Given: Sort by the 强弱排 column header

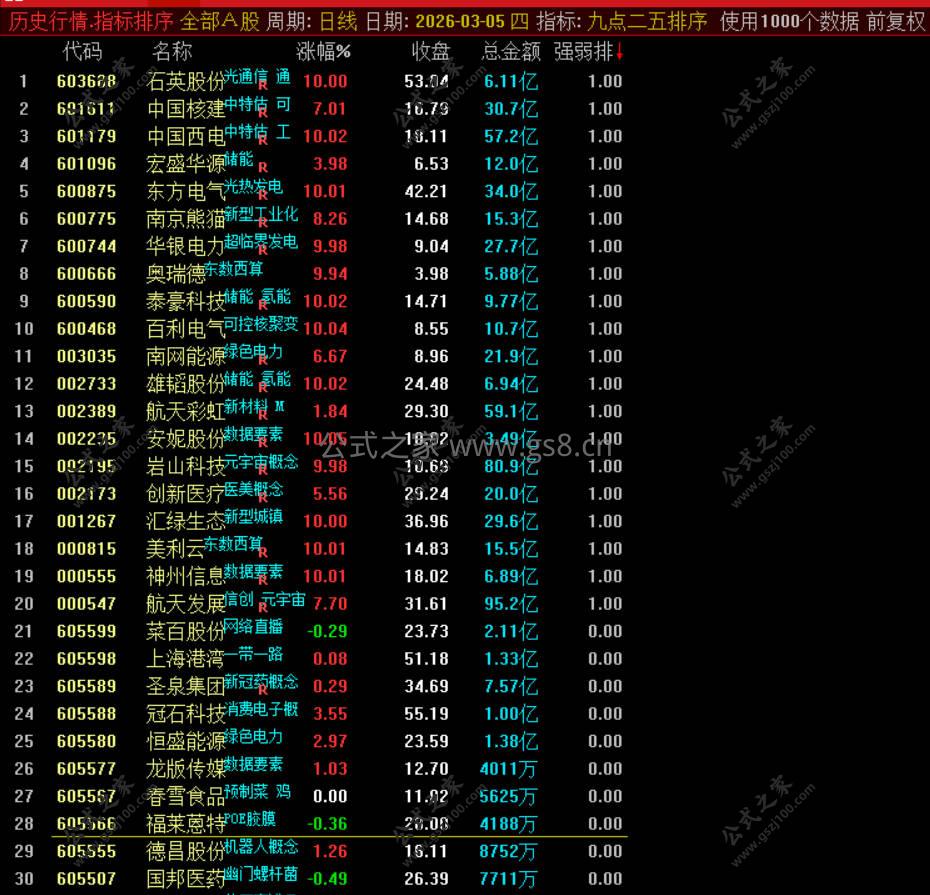Looking at the screenshot, I should (583, 52).
